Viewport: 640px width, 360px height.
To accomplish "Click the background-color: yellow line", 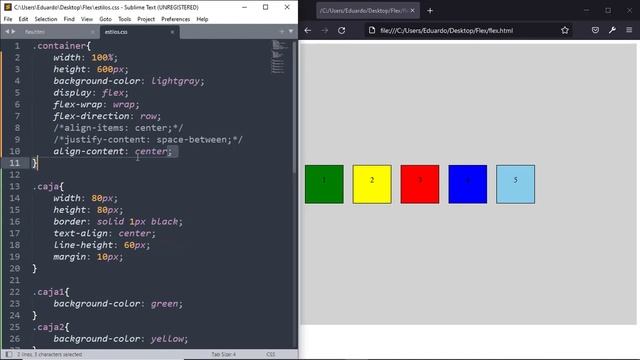I will coord(120,339).
